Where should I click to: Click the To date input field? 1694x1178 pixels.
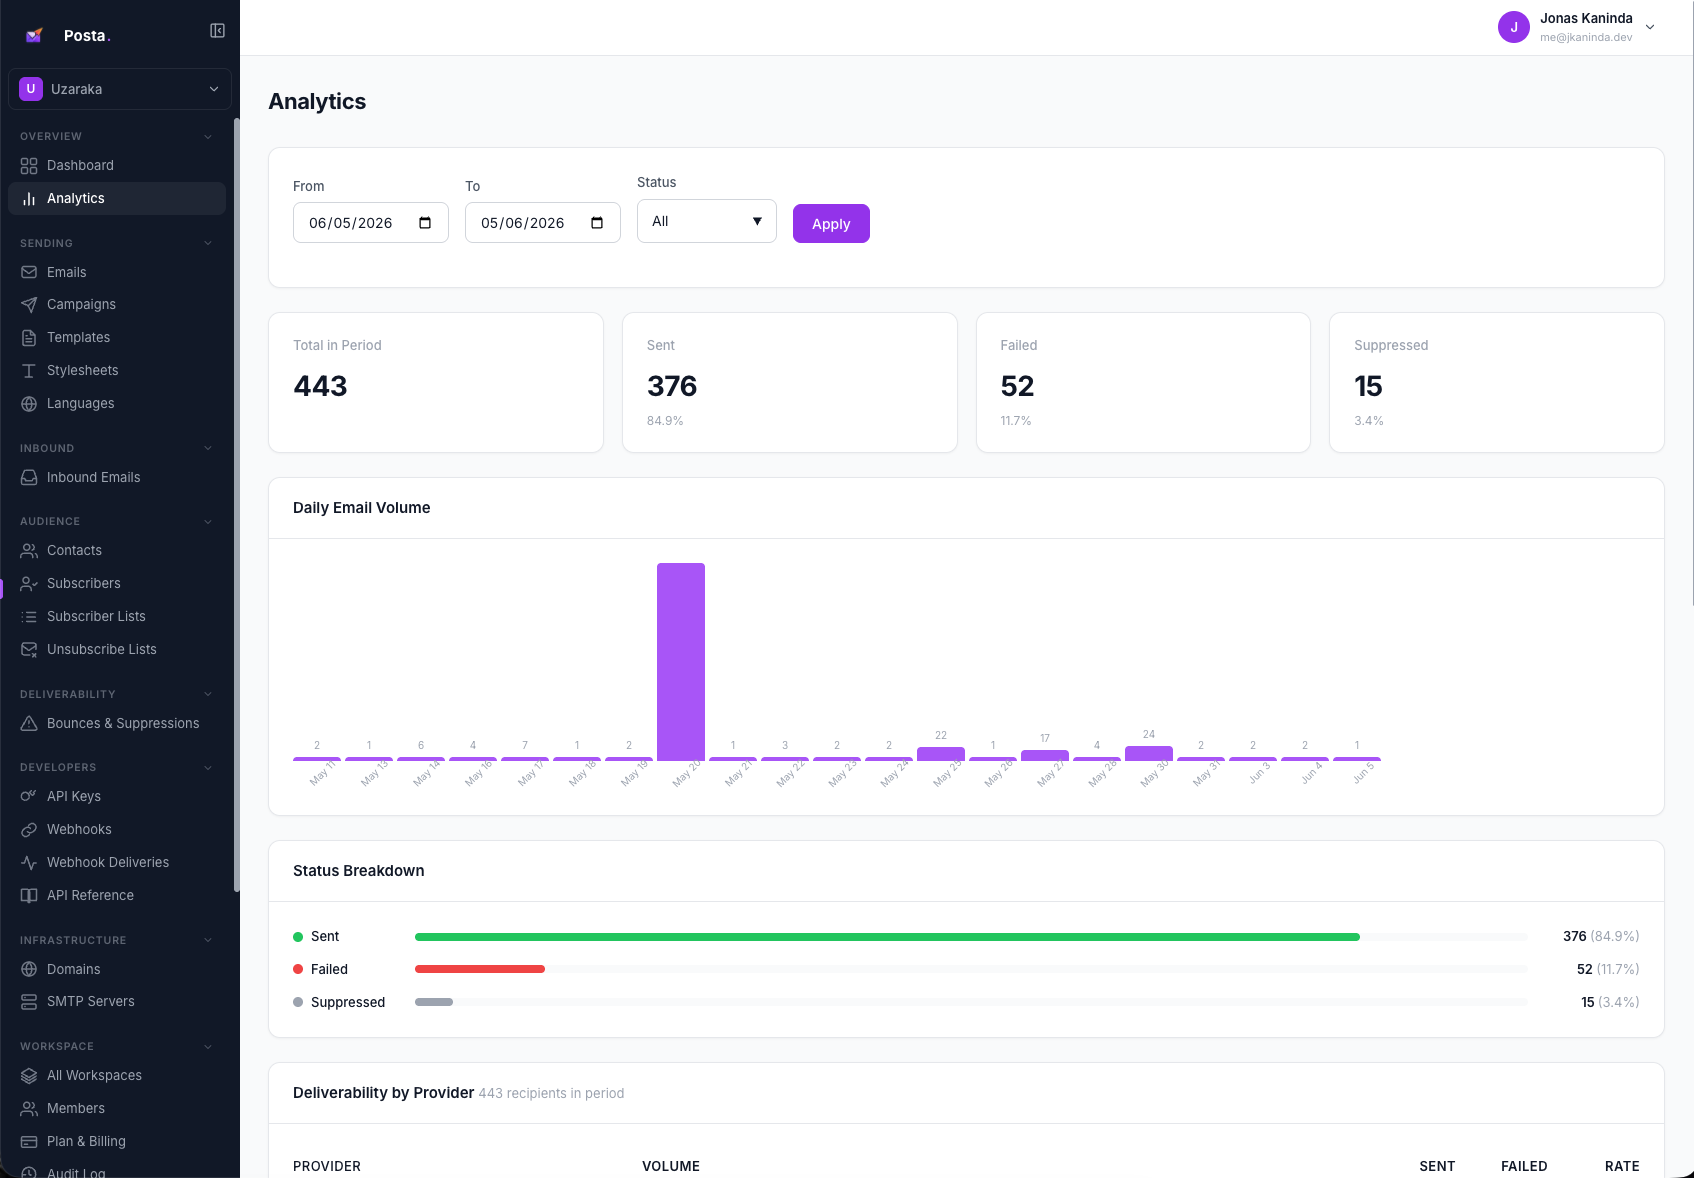pyautogui.click(x=543, y=223)
